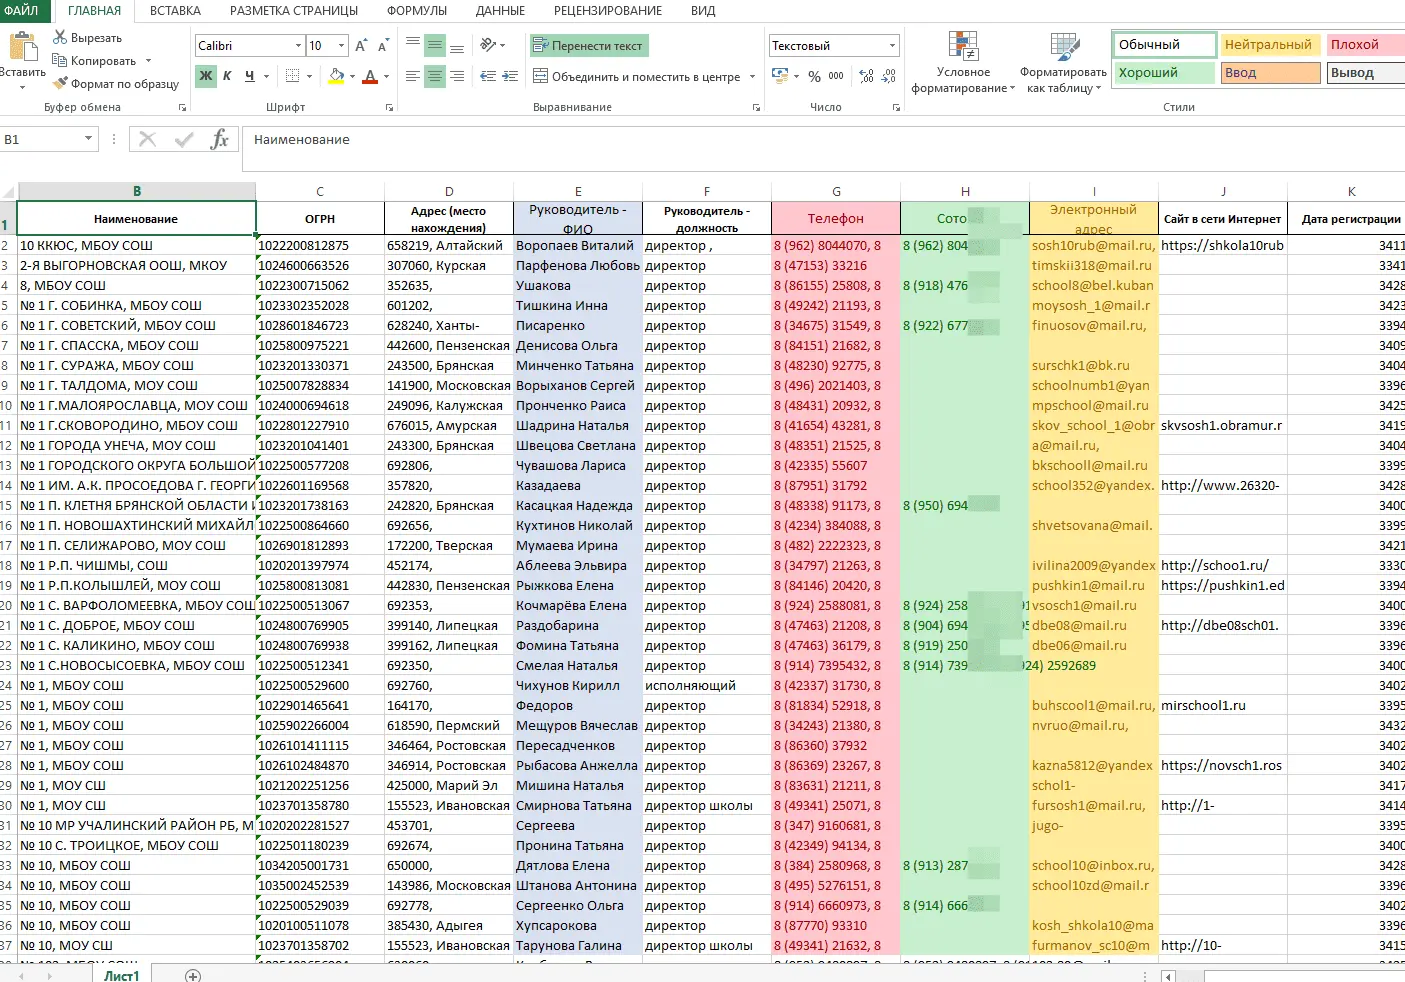
Task: Select column G header
Action: (836, 191)
